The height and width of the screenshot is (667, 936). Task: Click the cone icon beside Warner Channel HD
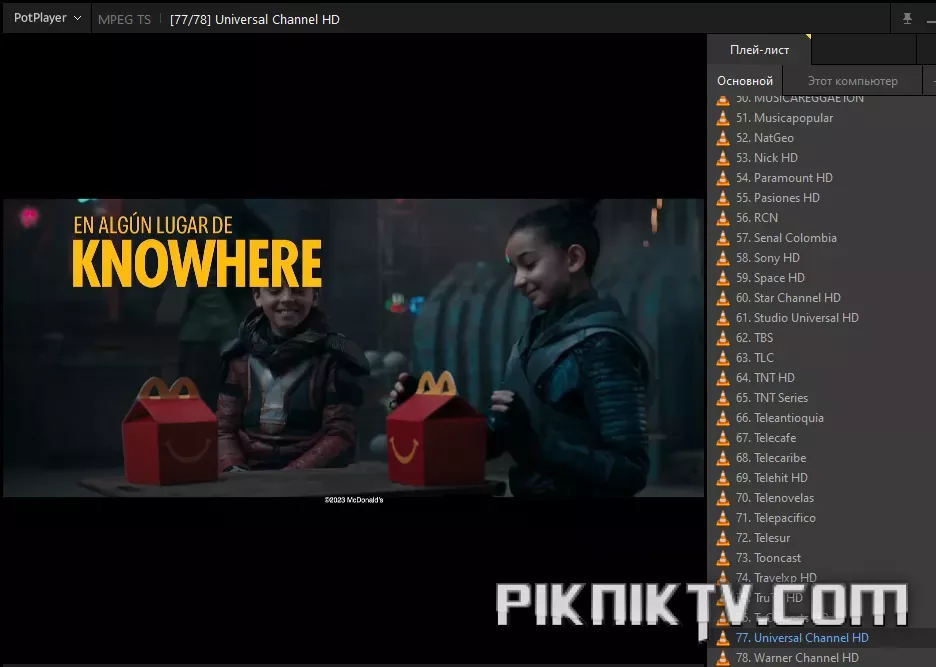tap(723, 658)
